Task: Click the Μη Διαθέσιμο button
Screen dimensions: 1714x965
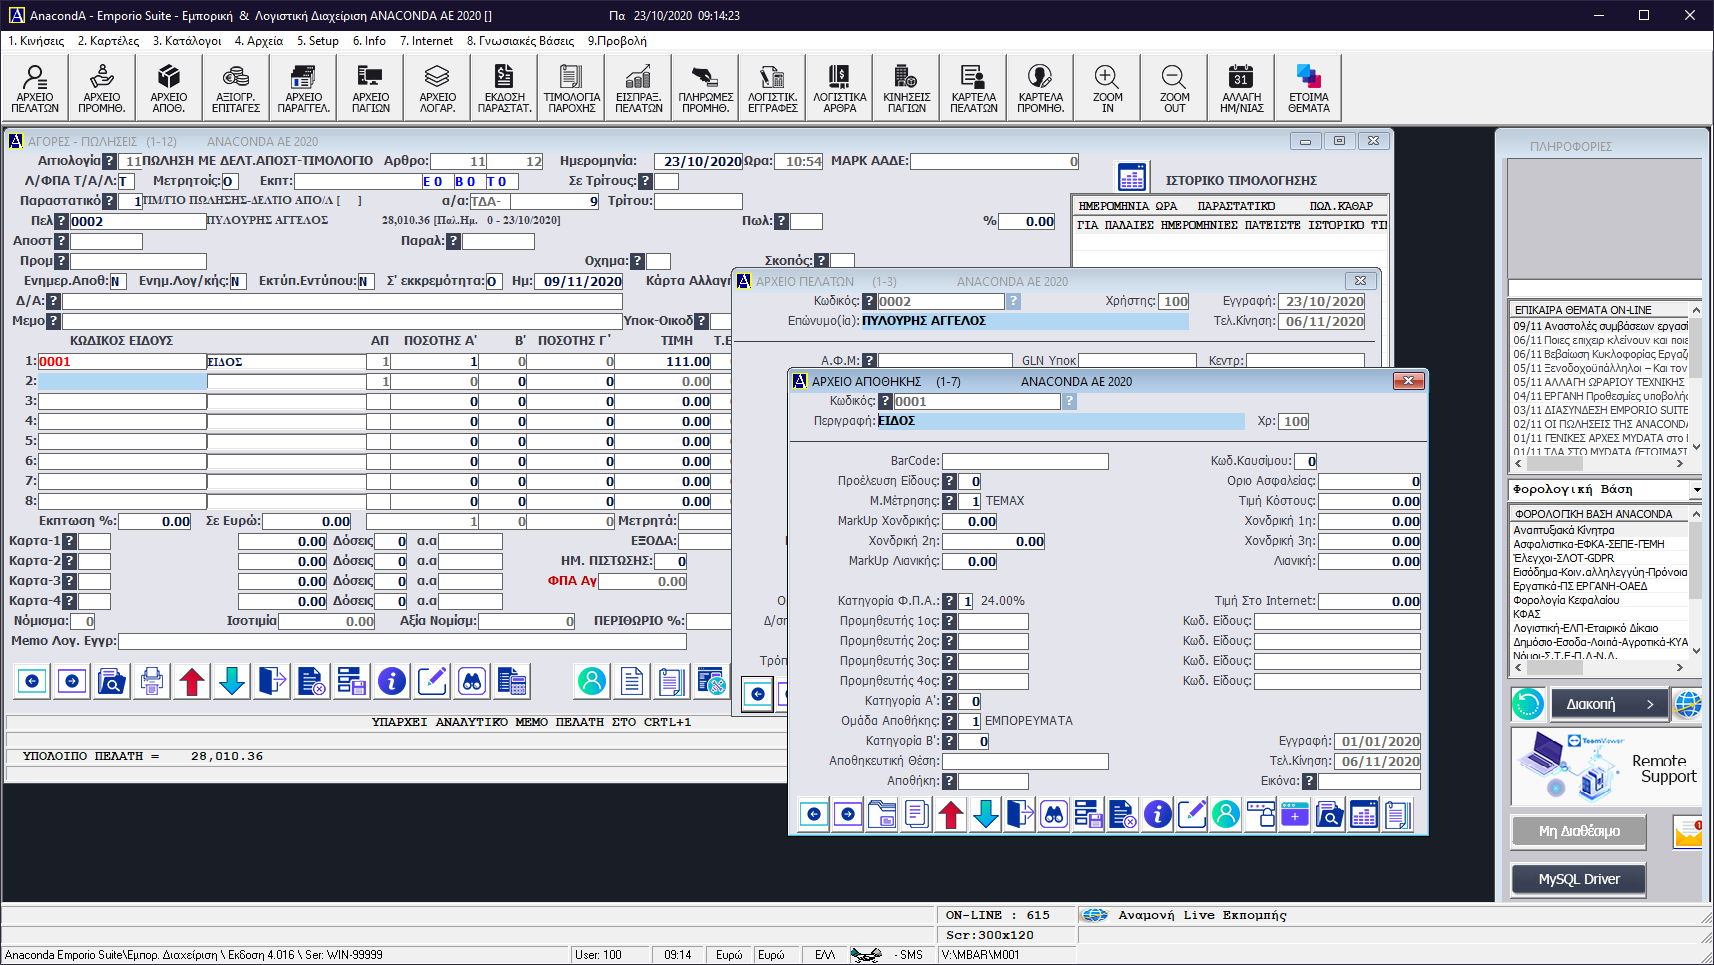Action: click(1579, 831)
